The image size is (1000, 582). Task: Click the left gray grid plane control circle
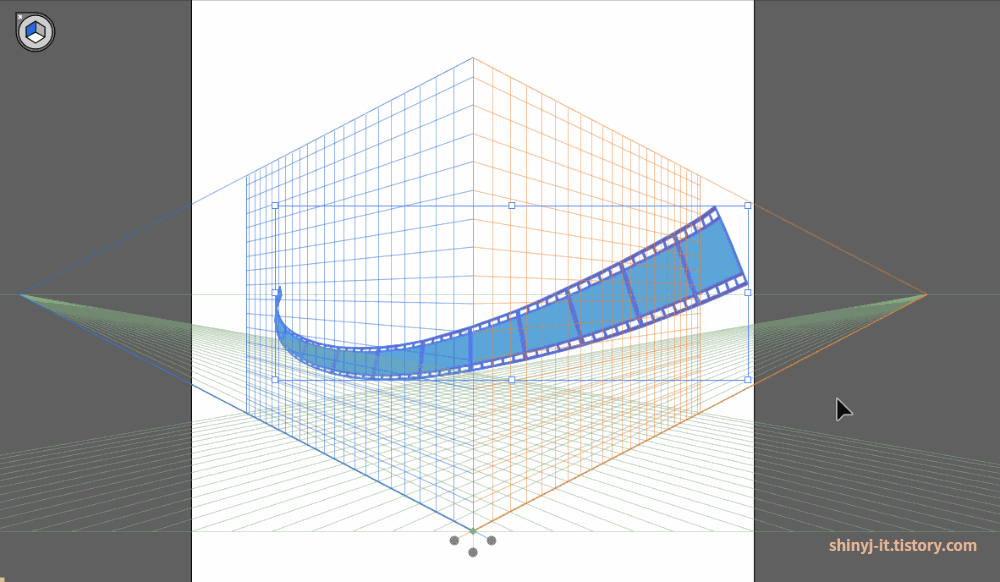[454, 541]
